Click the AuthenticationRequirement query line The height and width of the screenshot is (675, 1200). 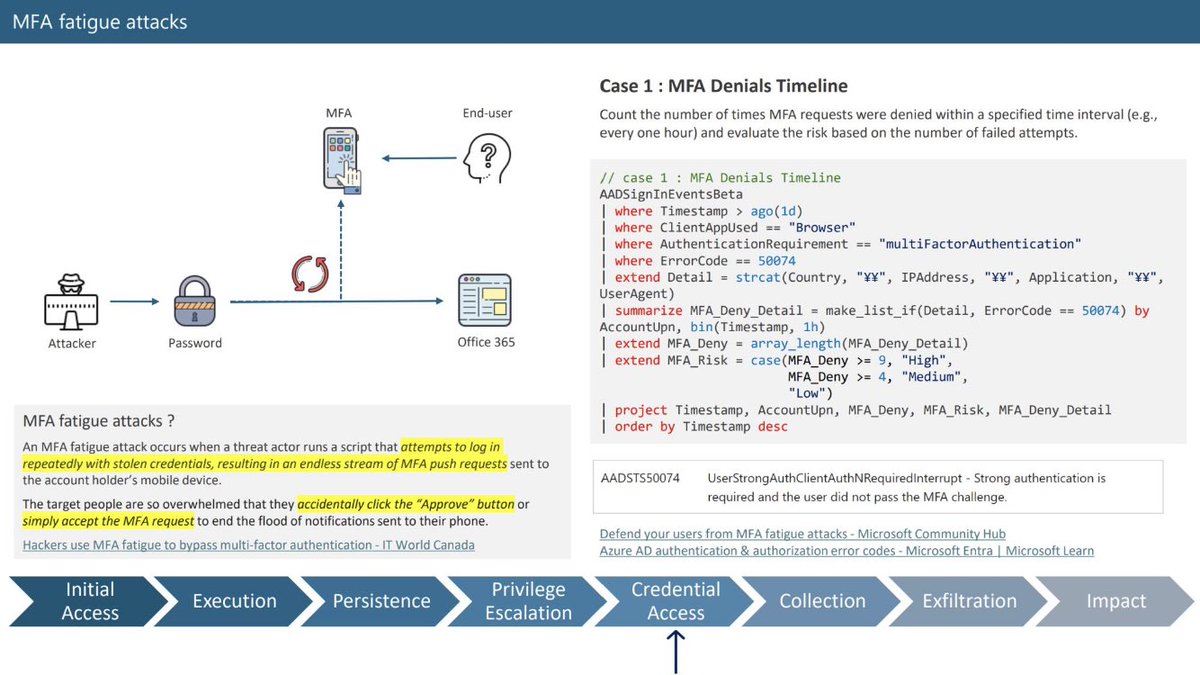(x=841, y=244)
